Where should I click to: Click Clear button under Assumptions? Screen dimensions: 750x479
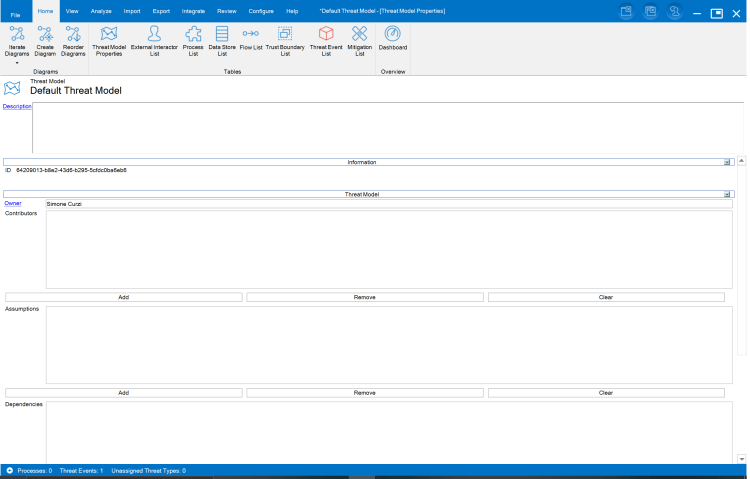(606, 393)
